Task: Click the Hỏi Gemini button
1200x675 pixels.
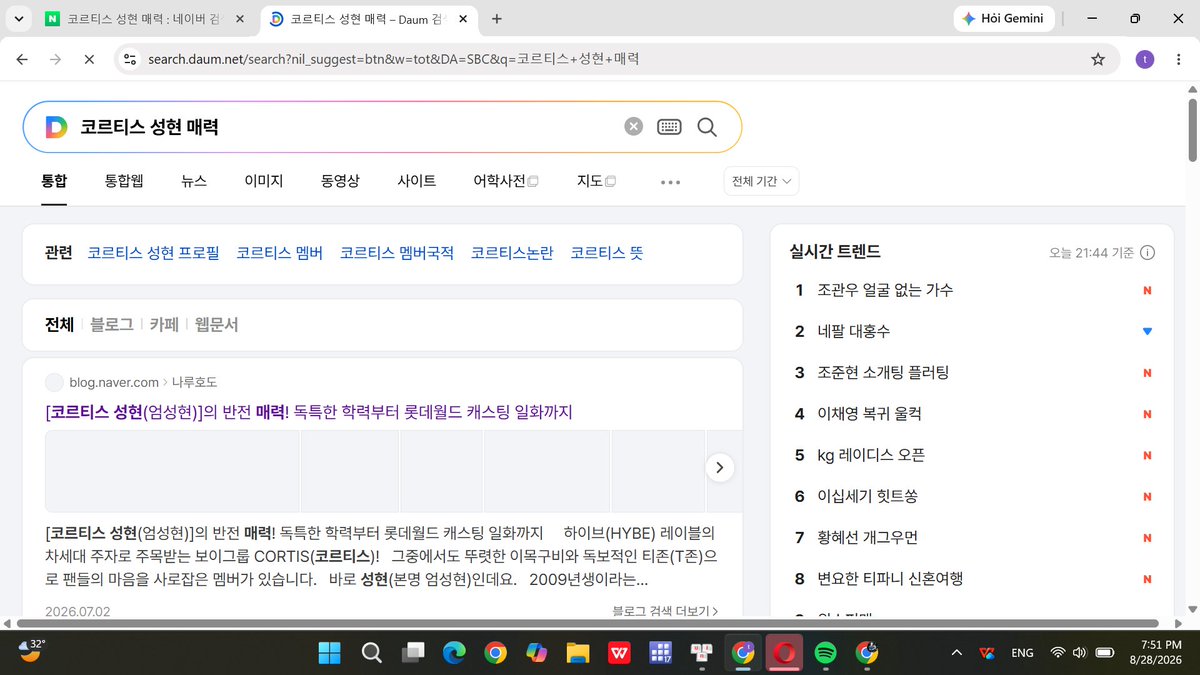Action: (x=1002, y=18)
